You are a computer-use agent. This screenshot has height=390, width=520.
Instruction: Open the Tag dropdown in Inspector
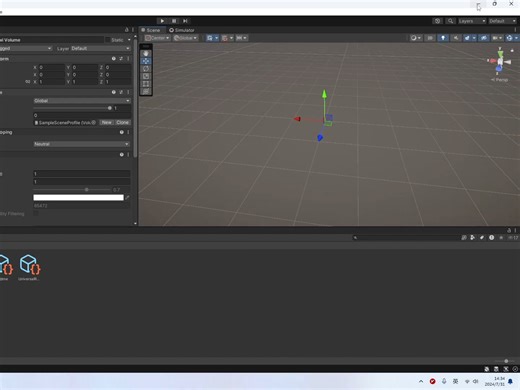pos(26,48)
